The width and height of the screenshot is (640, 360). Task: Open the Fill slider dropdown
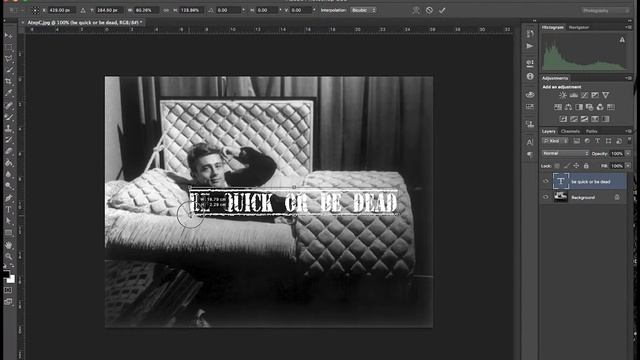[x=628, y=166]
